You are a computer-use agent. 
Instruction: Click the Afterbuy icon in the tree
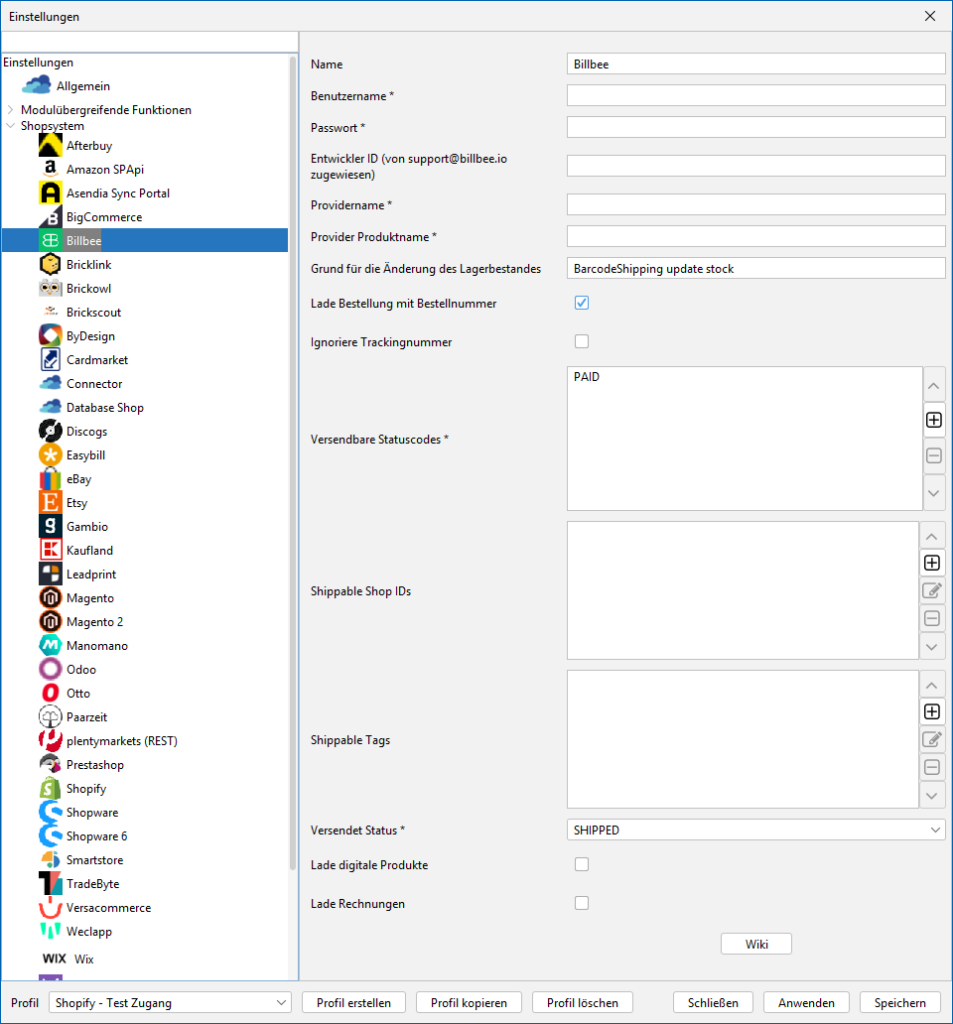point(51,146)
